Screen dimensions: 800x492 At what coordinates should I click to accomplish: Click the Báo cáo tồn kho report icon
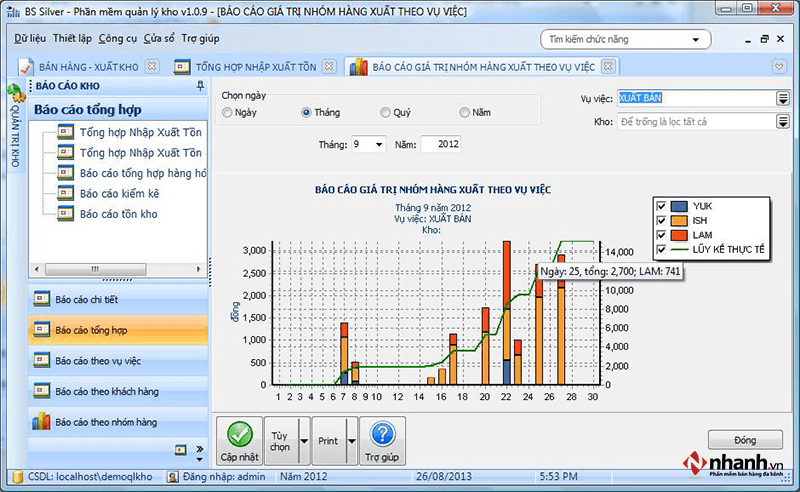66,214
